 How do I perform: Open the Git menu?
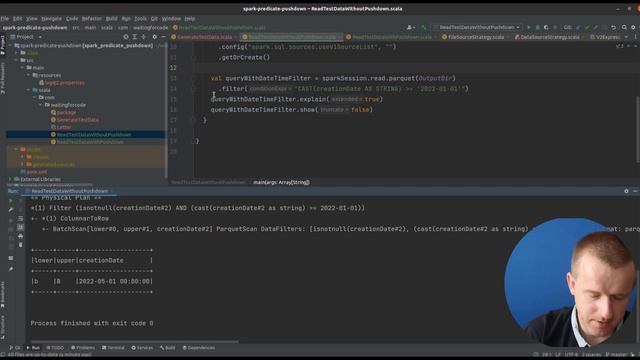[154, 18]
